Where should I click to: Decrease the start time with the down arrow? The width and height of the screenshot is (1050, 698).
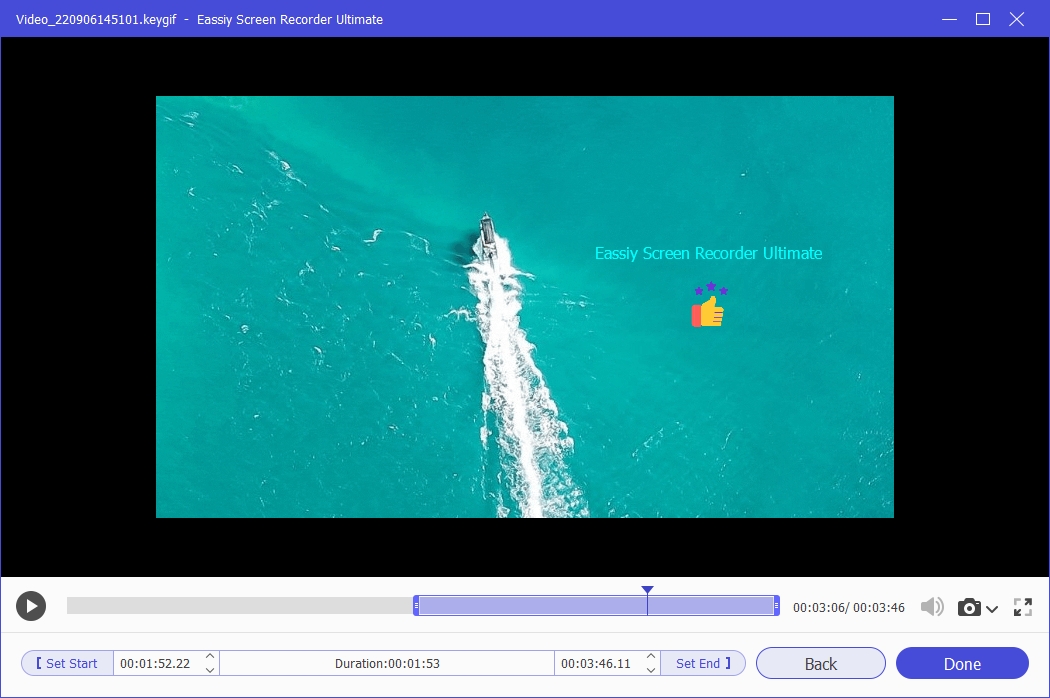click(x=210, y=670)
